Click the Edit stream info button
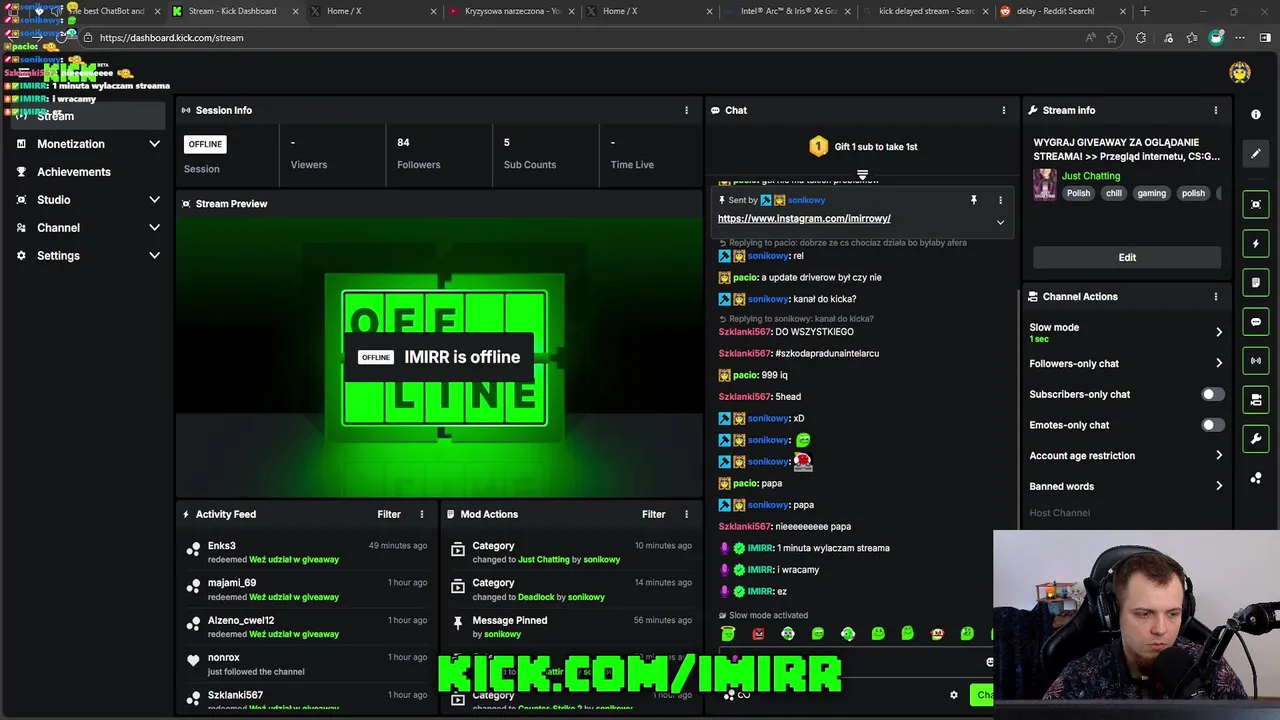 point(1127,257)
